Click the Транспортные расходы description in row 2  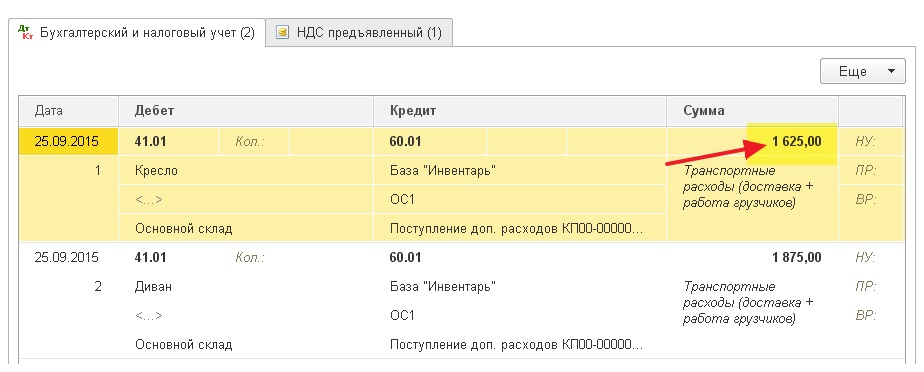click(748, 303)
